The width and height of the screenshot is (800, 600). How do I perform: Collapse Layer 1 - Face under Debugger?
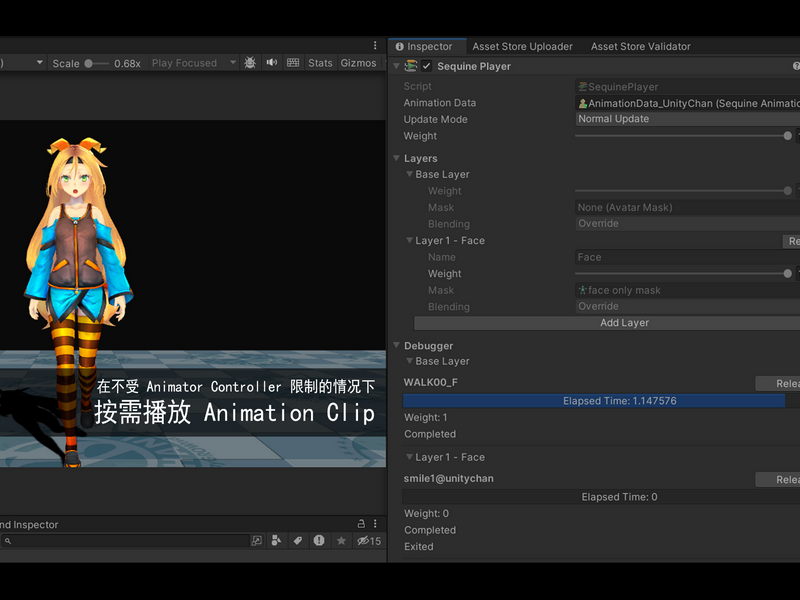point(409,457)
